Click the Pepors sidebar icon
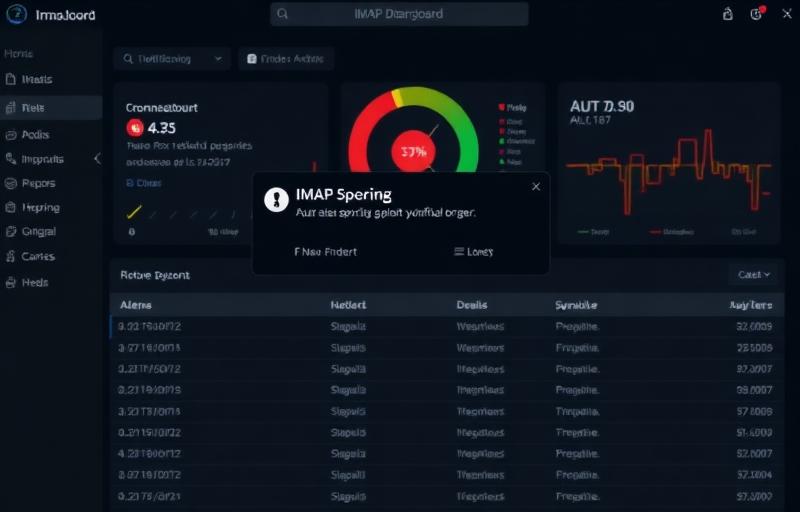800x512 pixels. (11, 183)
